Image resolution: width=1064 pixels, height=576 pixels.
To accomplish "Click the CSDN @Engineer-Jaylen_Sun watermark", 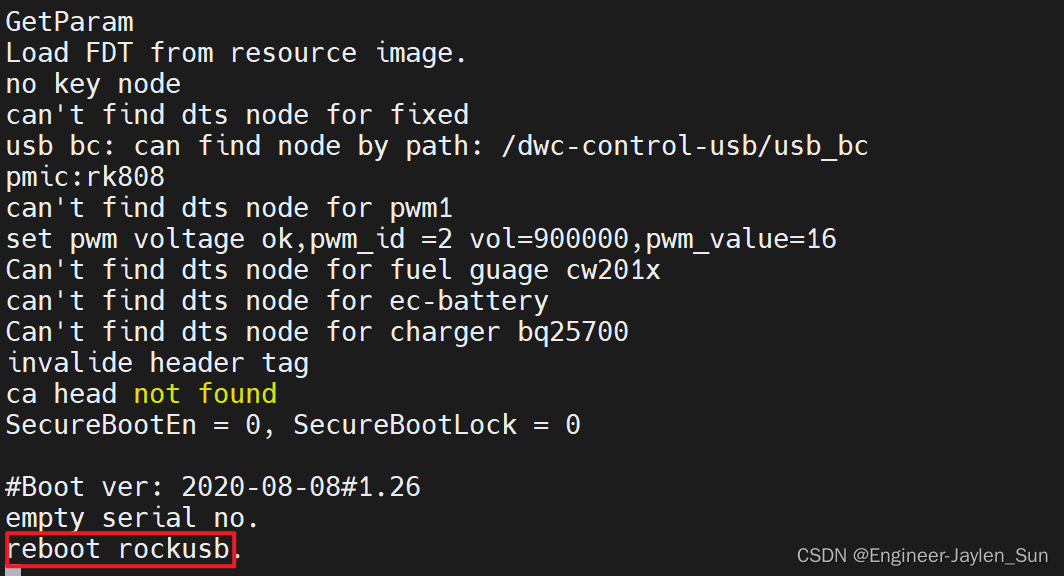I will [x=923, y=556].
